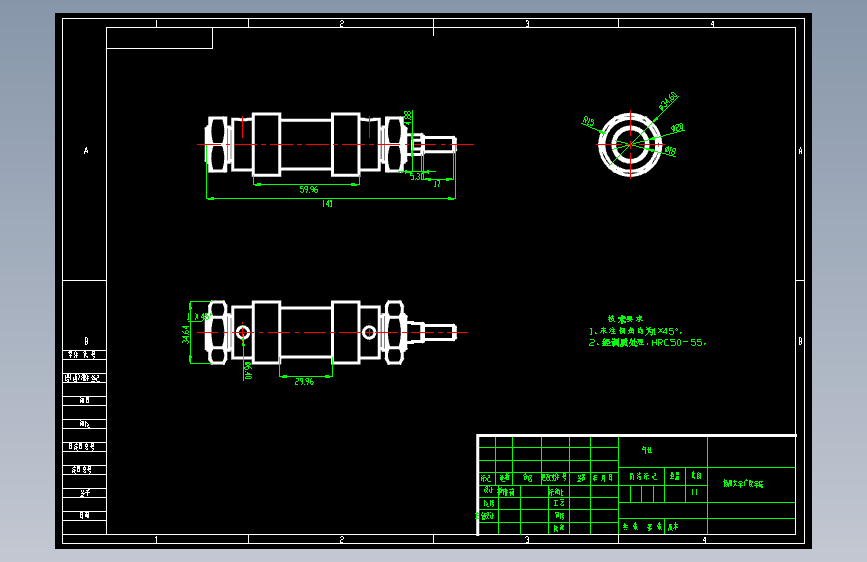Click the 年月日 date header cell

[603, 477]
